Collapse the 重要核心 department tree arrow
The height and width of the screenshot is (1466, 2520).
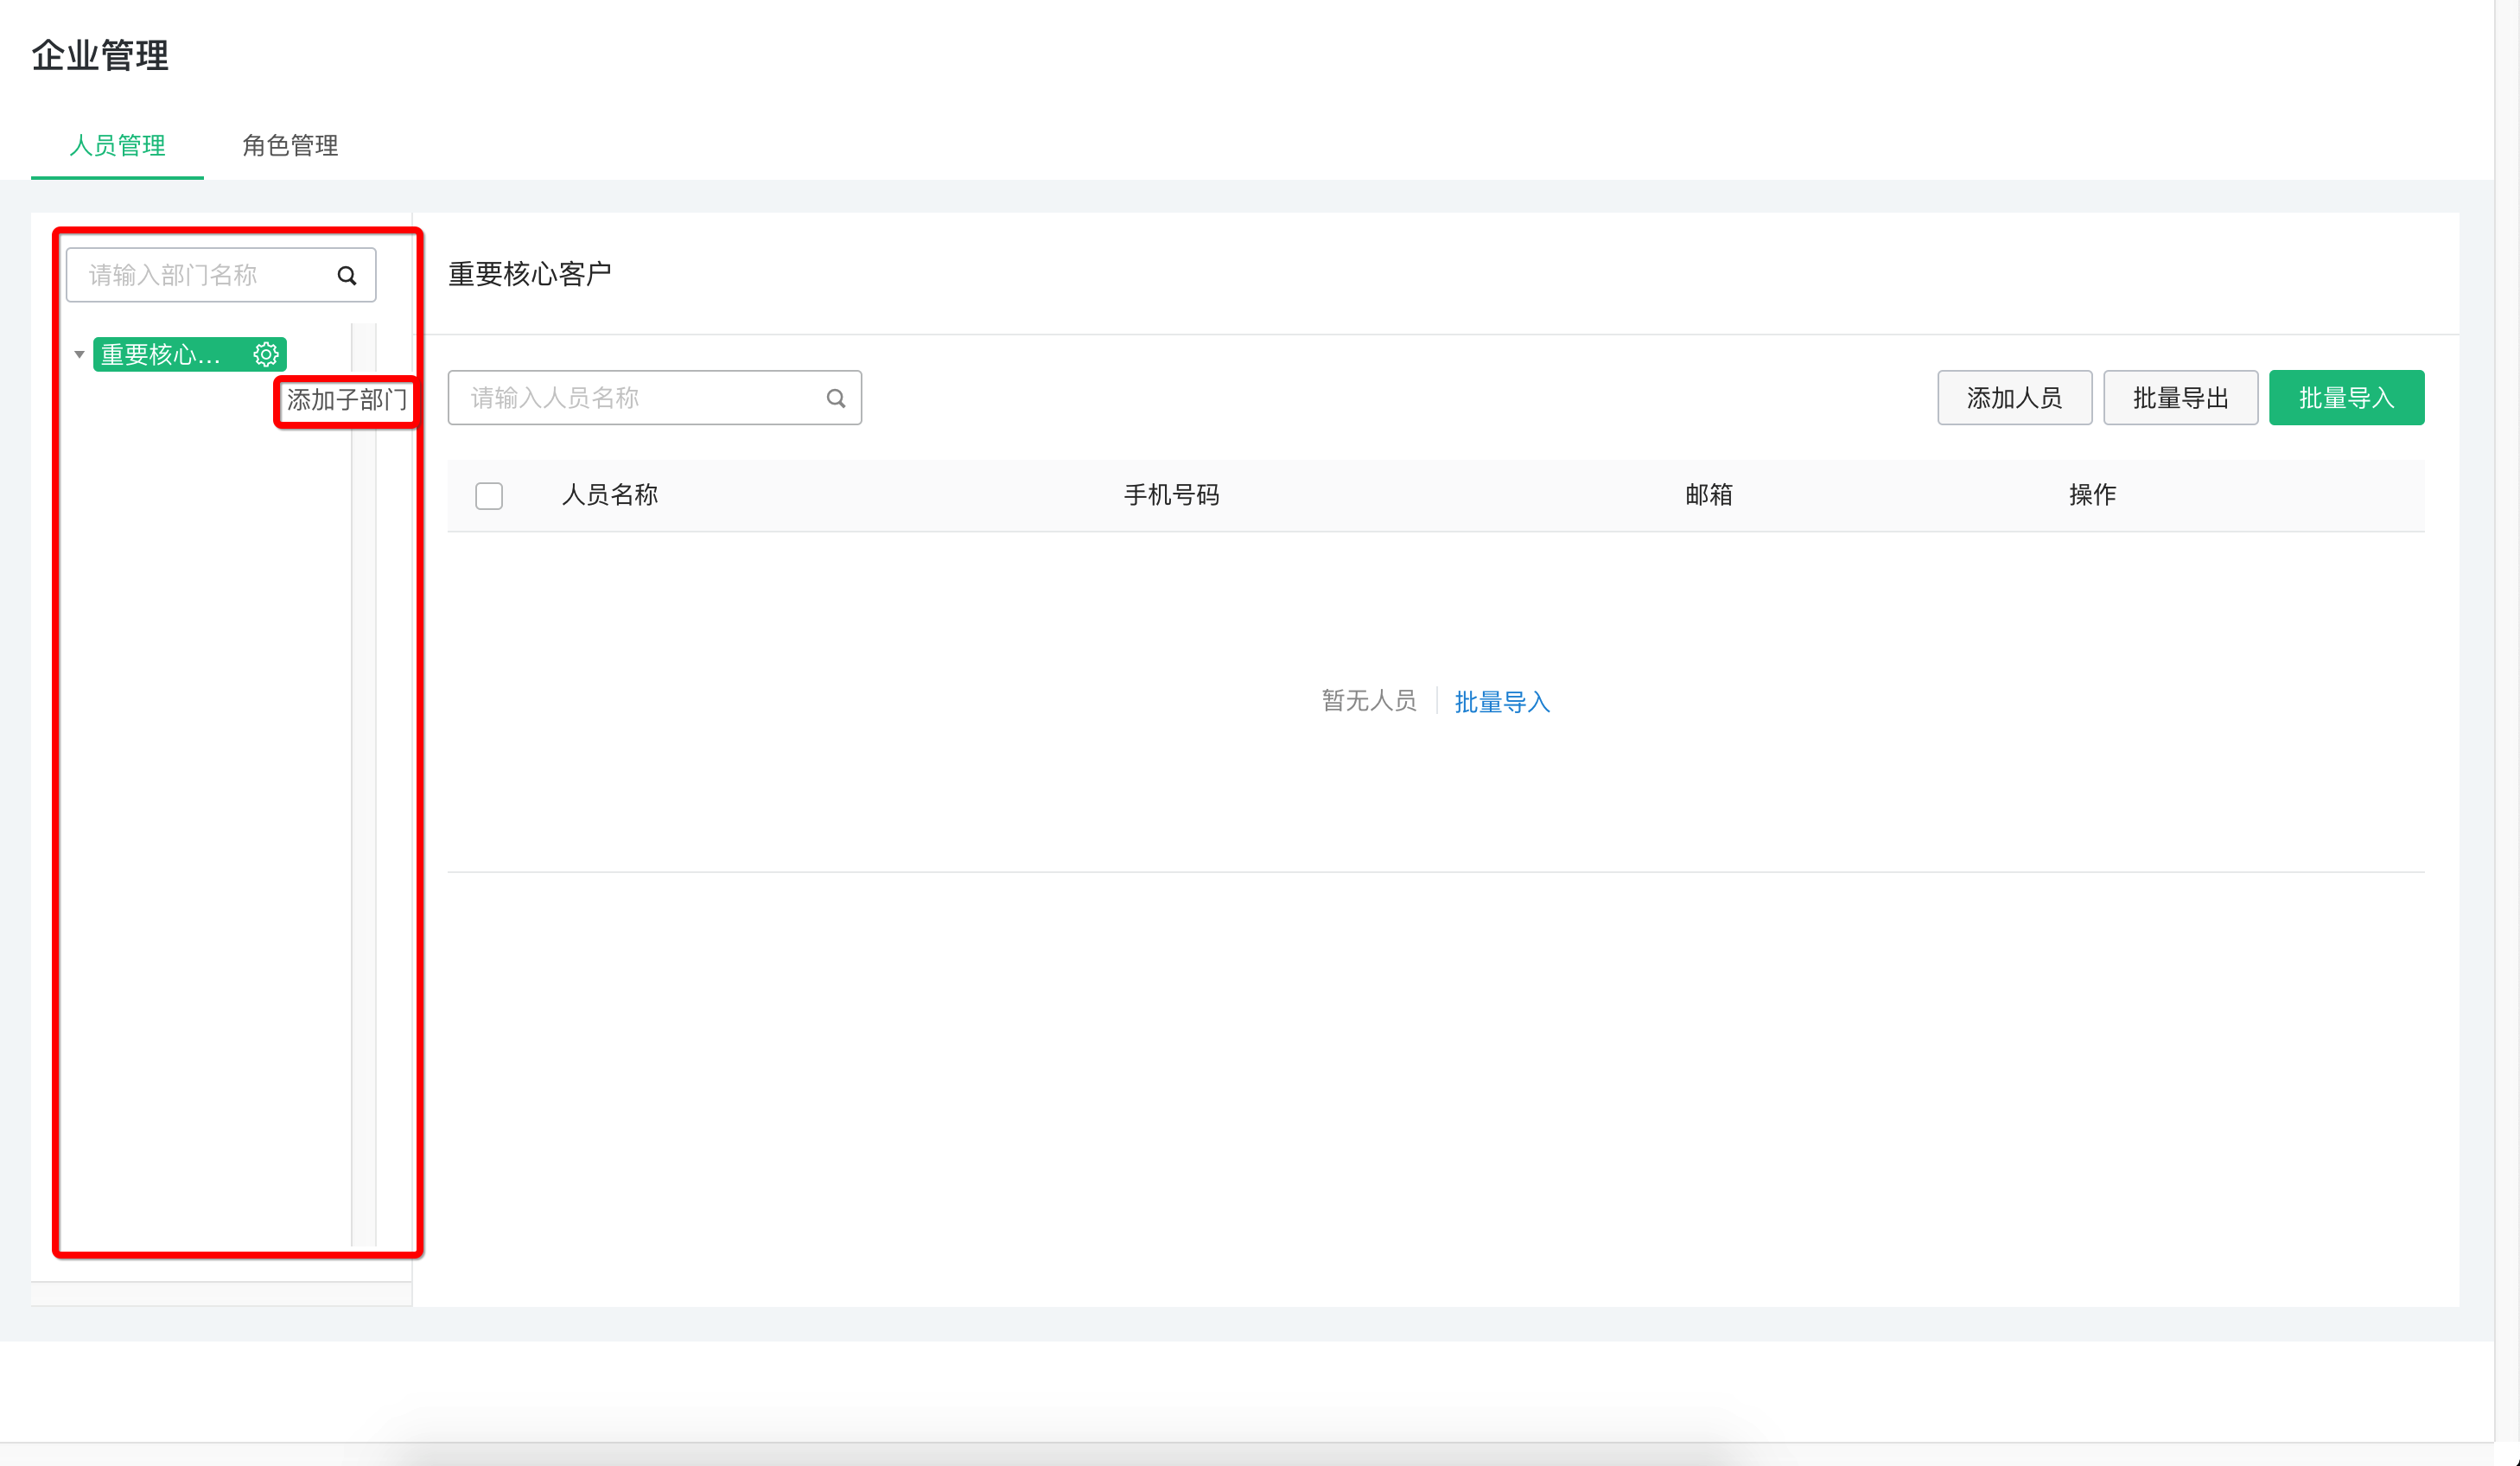[x=79, y=355]
